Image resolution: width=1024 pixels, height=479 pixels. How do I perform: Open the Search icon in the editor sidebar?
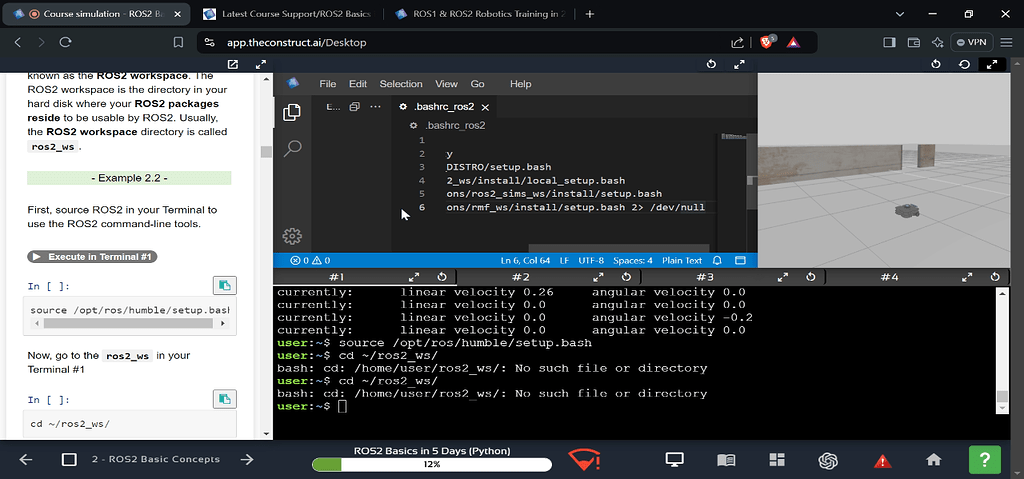click(293, 148)
